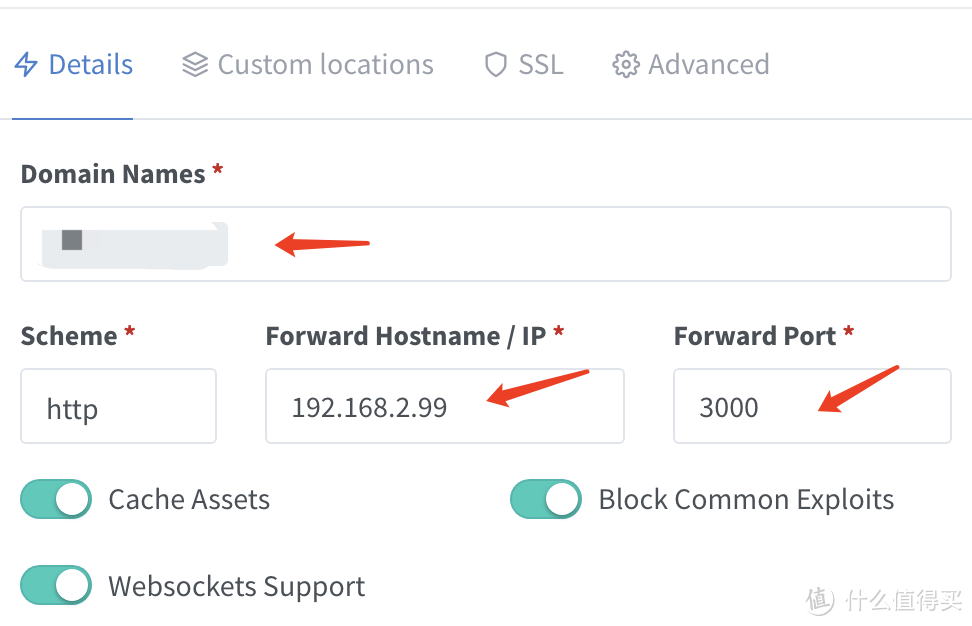Click the Cache Assets label text
Image resolution: width=972 pixels, height=626 pixels.
tap(188, 499)
